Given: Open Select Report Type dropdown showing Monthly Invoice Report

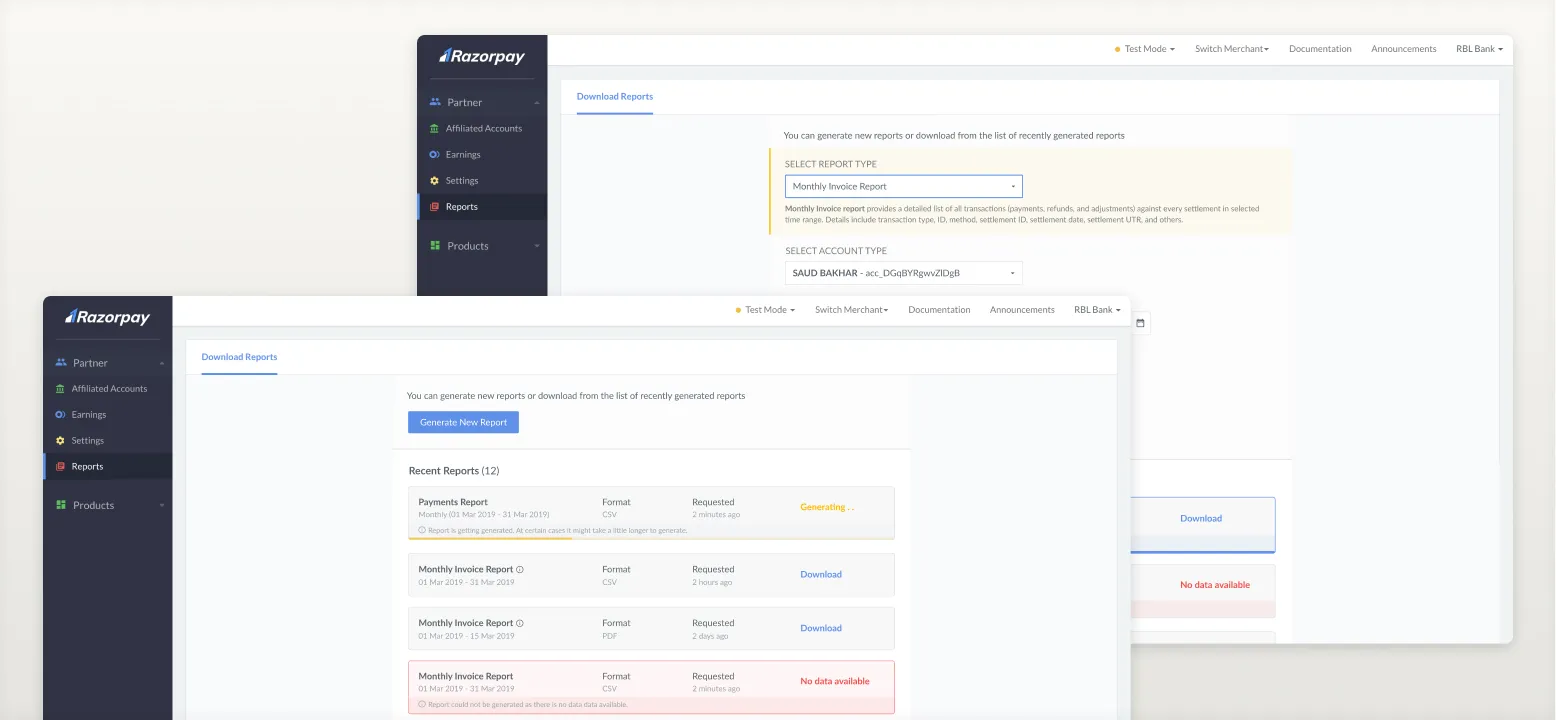Looking at the screenshot, I should click(x=904, y=186).
